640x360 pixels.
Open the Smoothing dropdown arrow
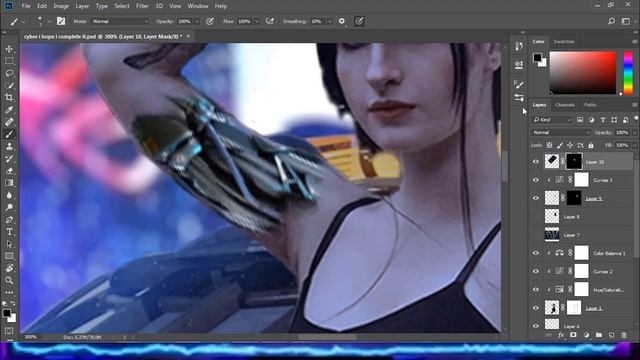click(x=329, y=21)
